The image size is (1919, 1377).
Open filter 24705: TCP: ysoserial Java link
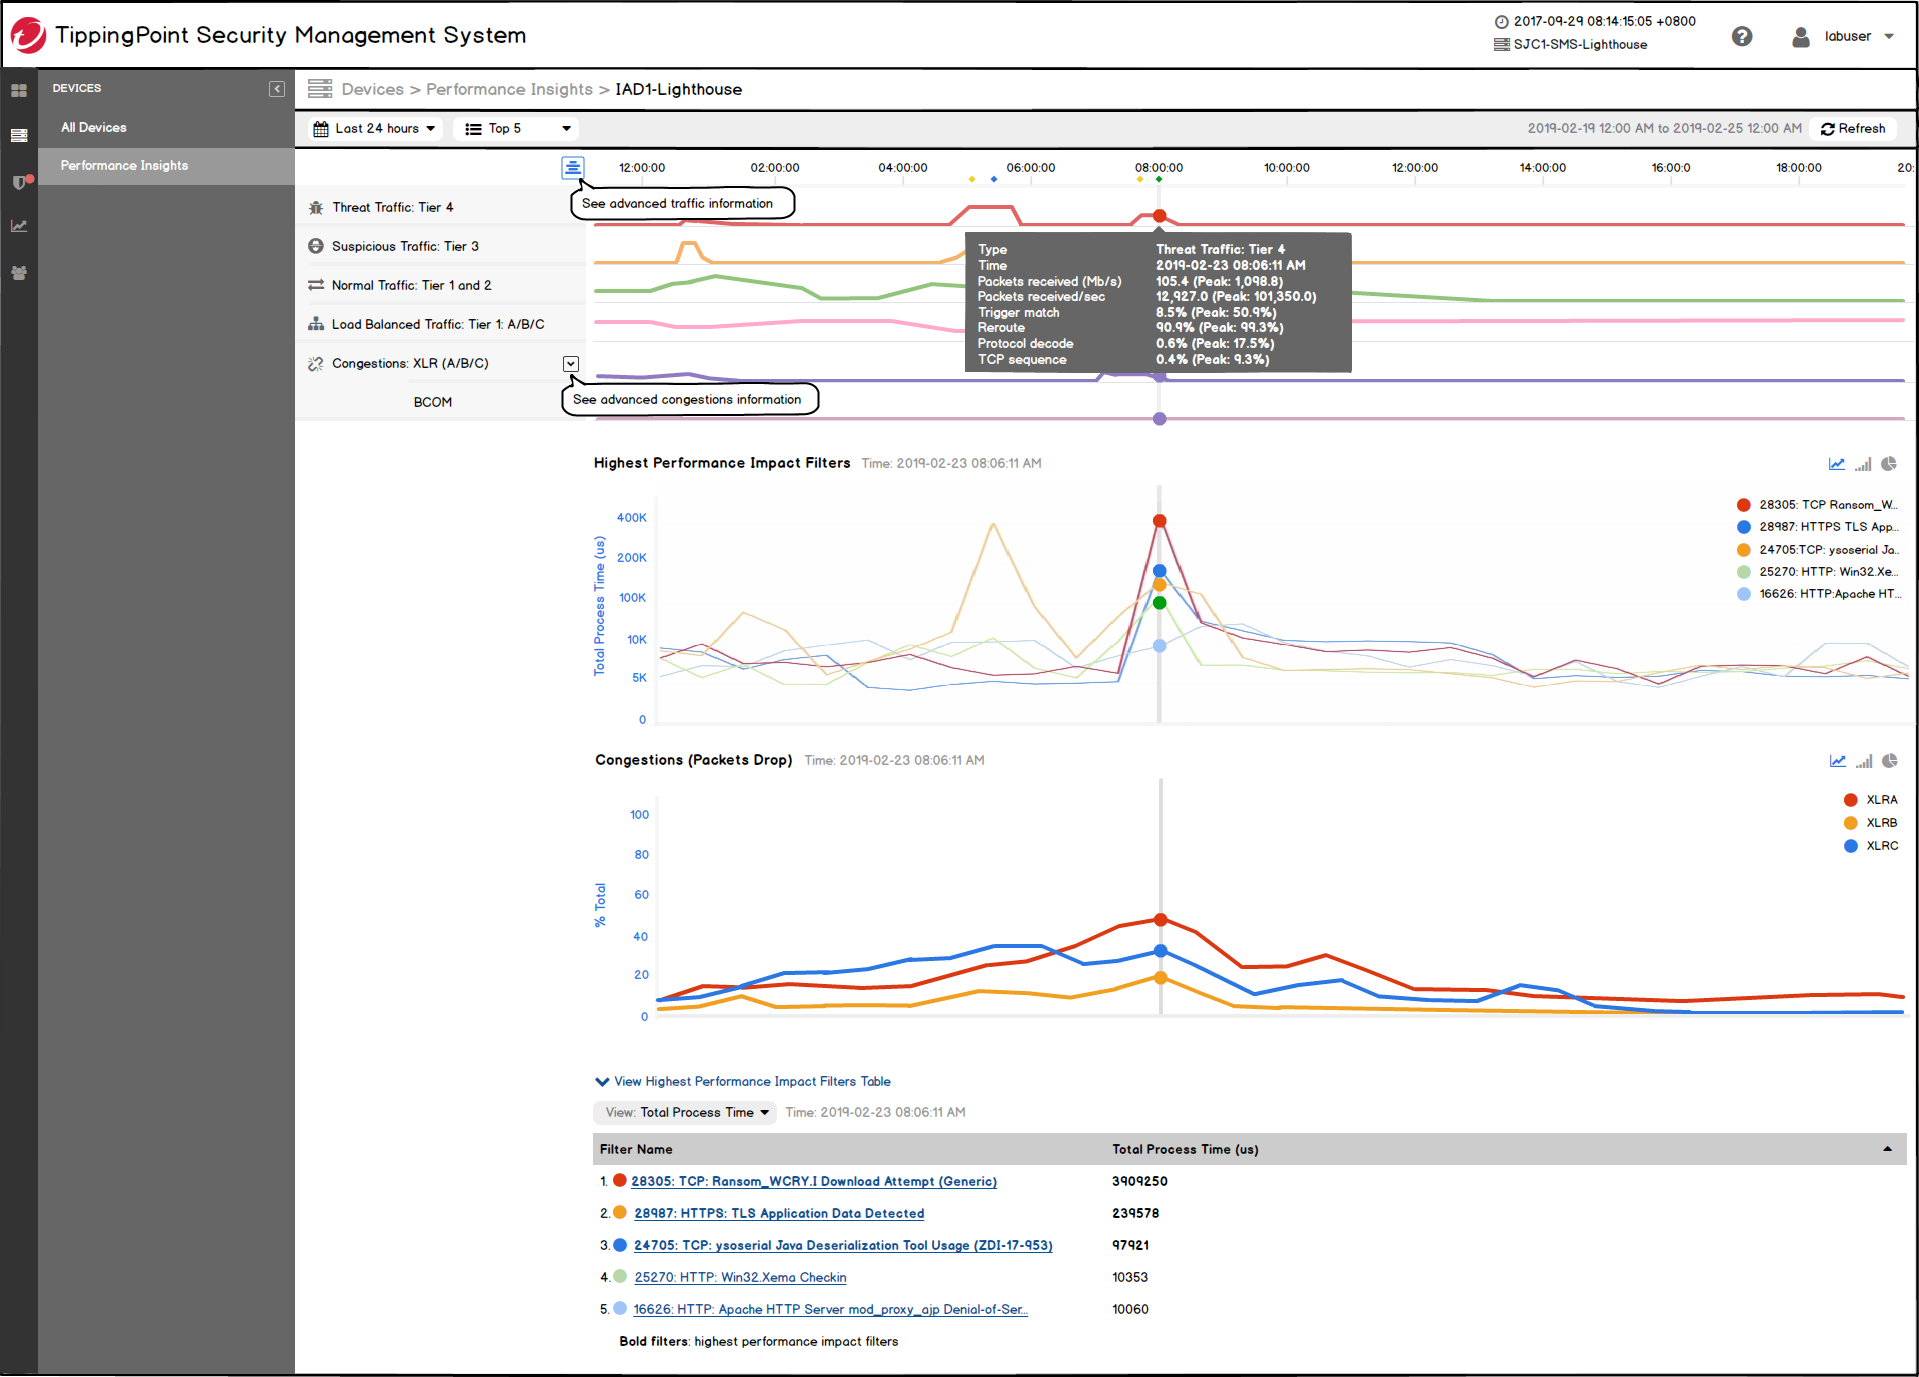pos(843,1245)
